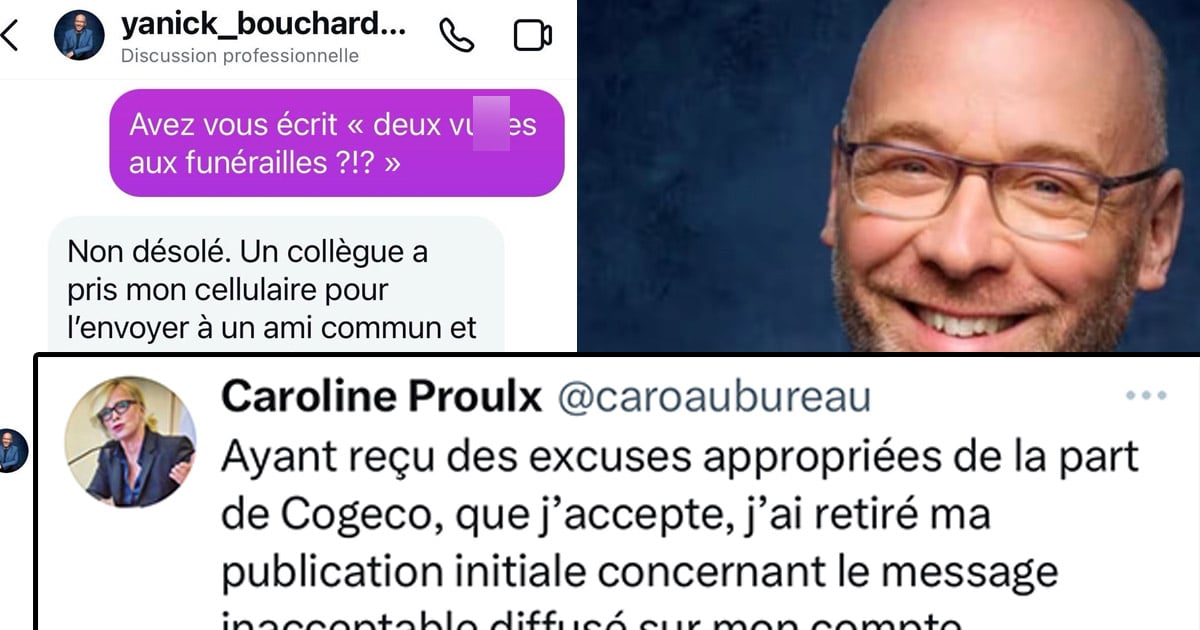Click the tweet line "publication initiale concernant le message"

pyautogui.click(x=639, y=573)
